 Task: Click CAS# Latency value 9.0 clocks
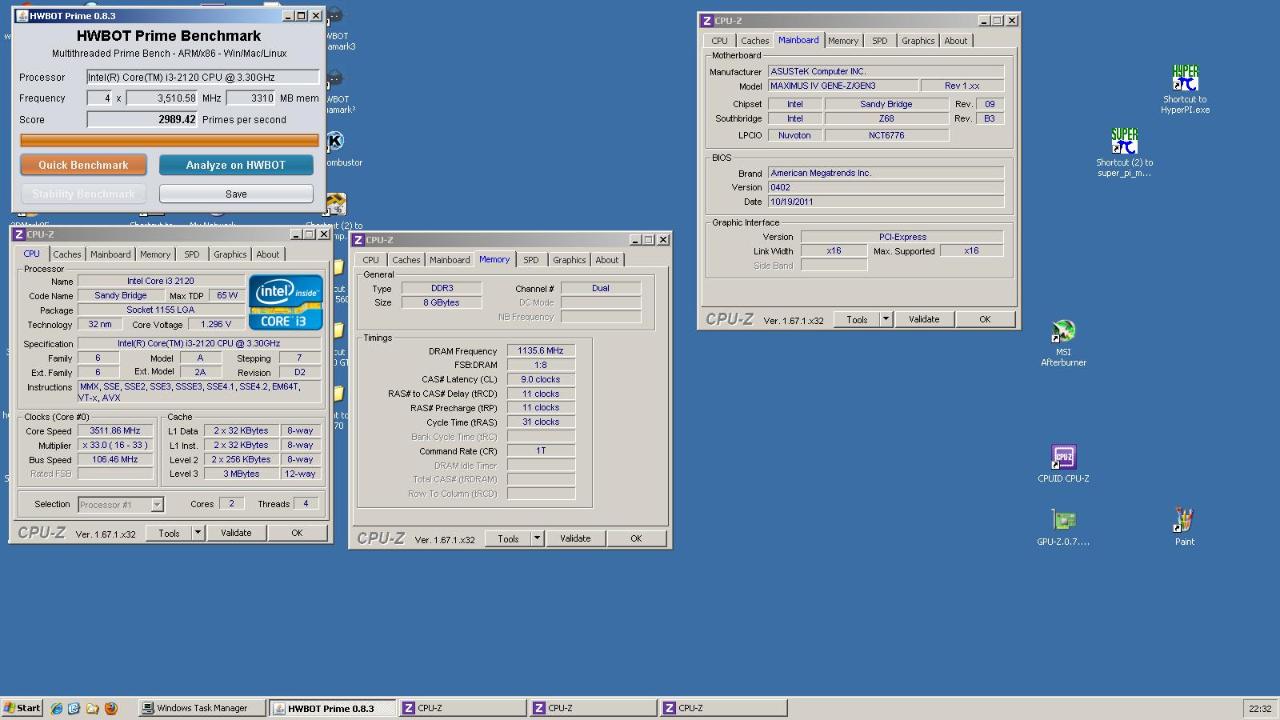(x=540, y=379)
